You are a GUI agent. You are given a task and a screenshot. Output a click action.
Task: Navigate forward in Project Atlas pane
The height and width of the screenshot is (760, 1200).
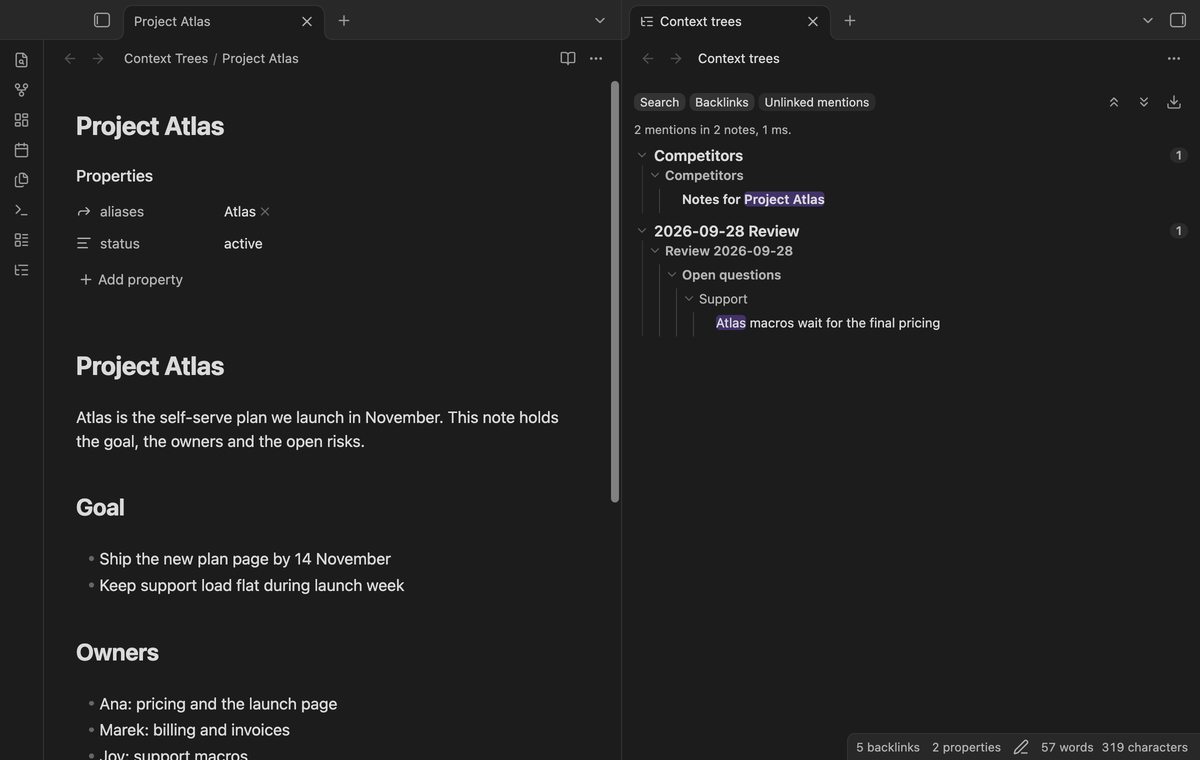(x=98, y=58)
